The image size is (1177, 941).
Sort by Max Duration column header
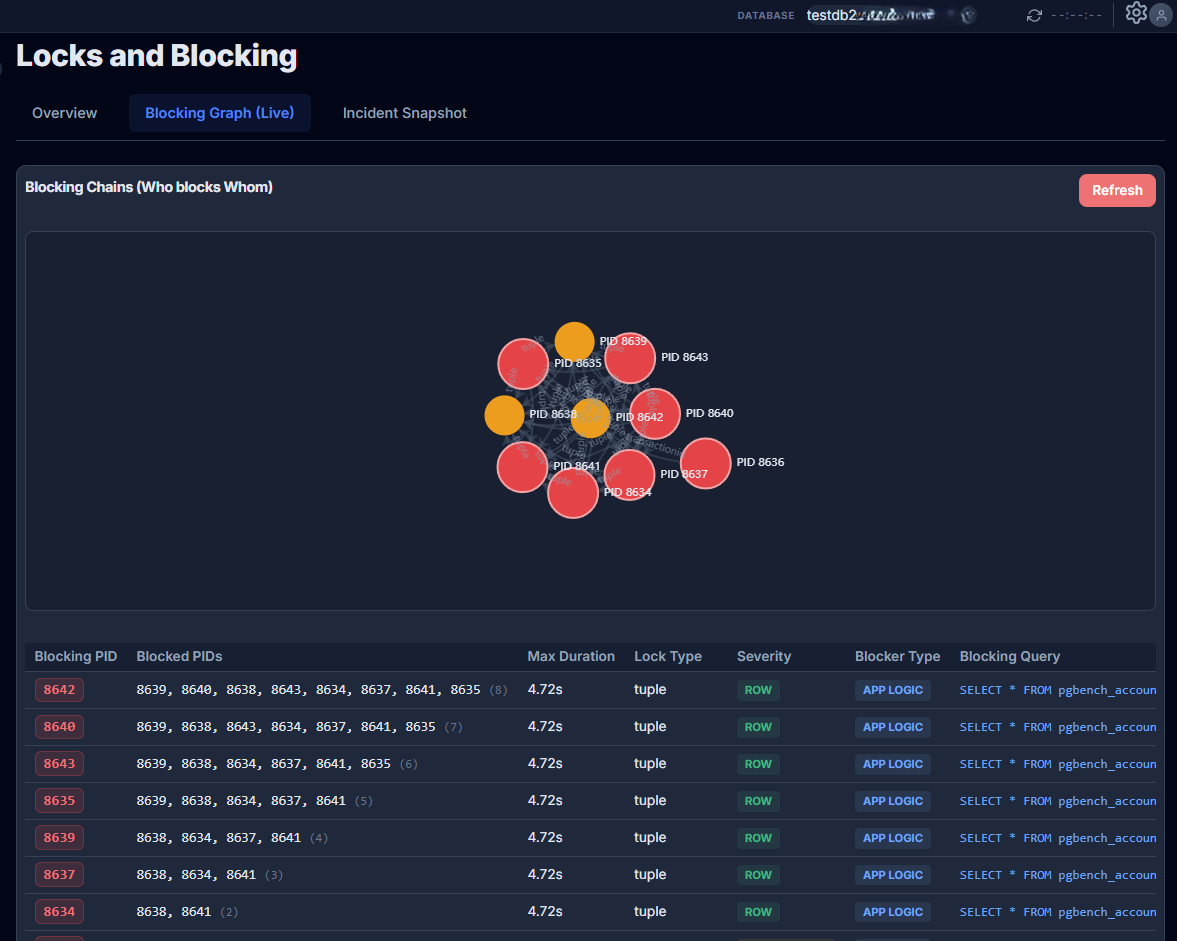click(571, 657)
